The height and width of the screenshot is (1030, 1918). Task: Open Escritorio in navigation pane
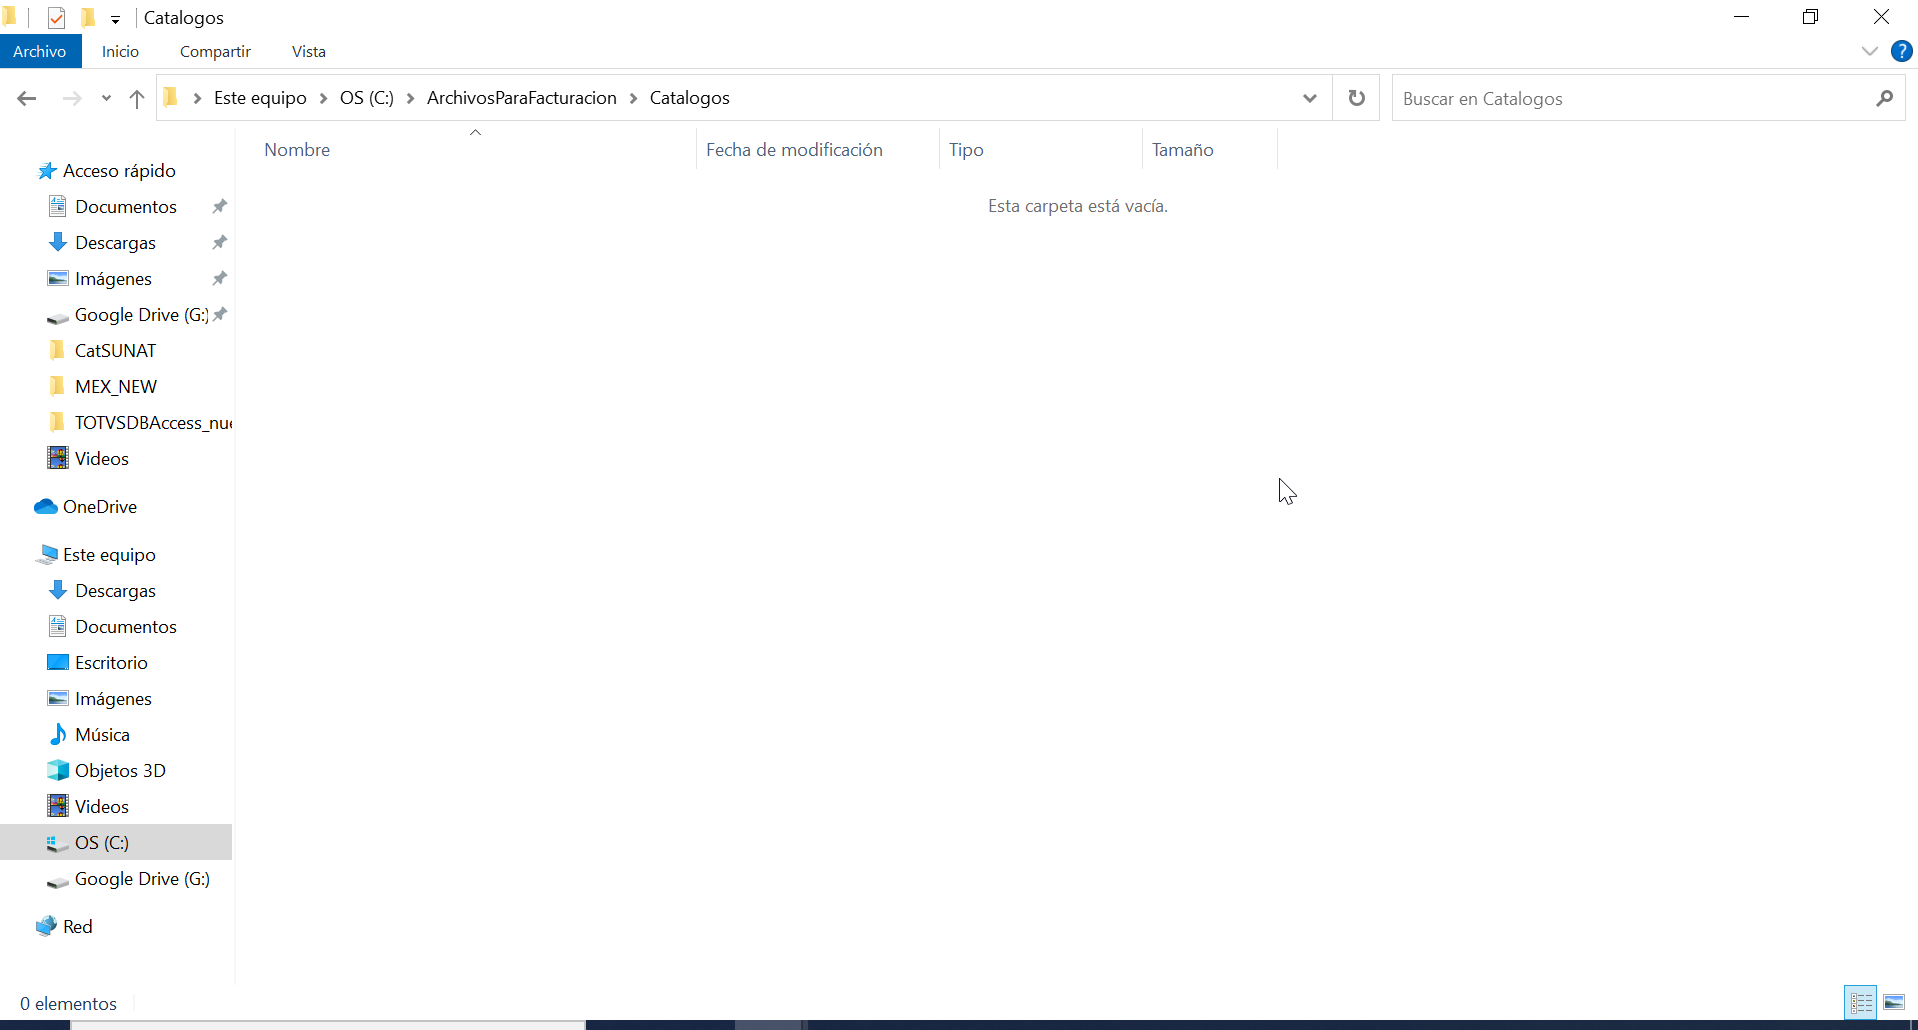[x=111, y=663]
